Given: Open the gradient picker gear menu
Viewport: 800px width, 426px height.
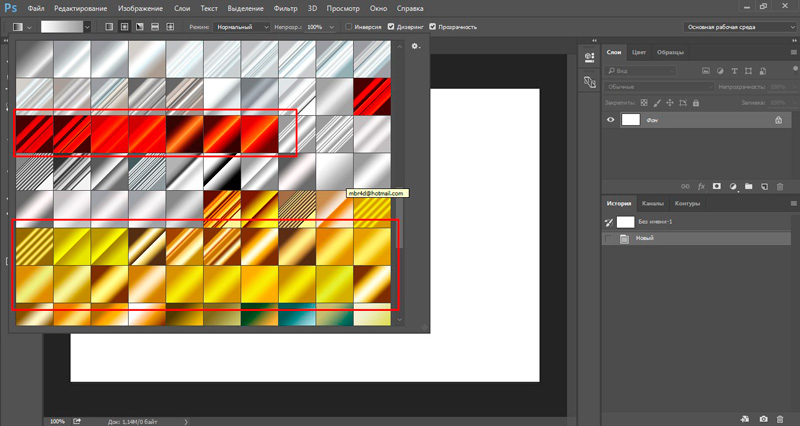Looking at the screenshot, I should coord(416,46).
